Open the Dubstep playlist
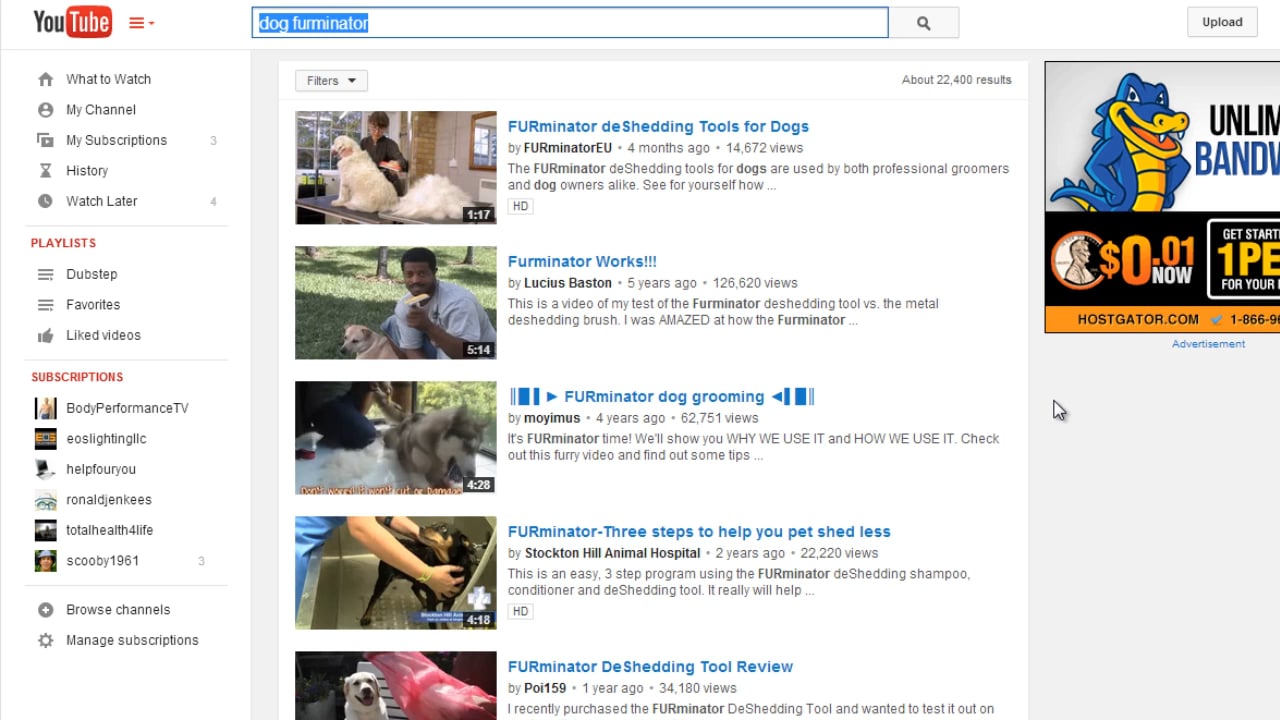 91,274
